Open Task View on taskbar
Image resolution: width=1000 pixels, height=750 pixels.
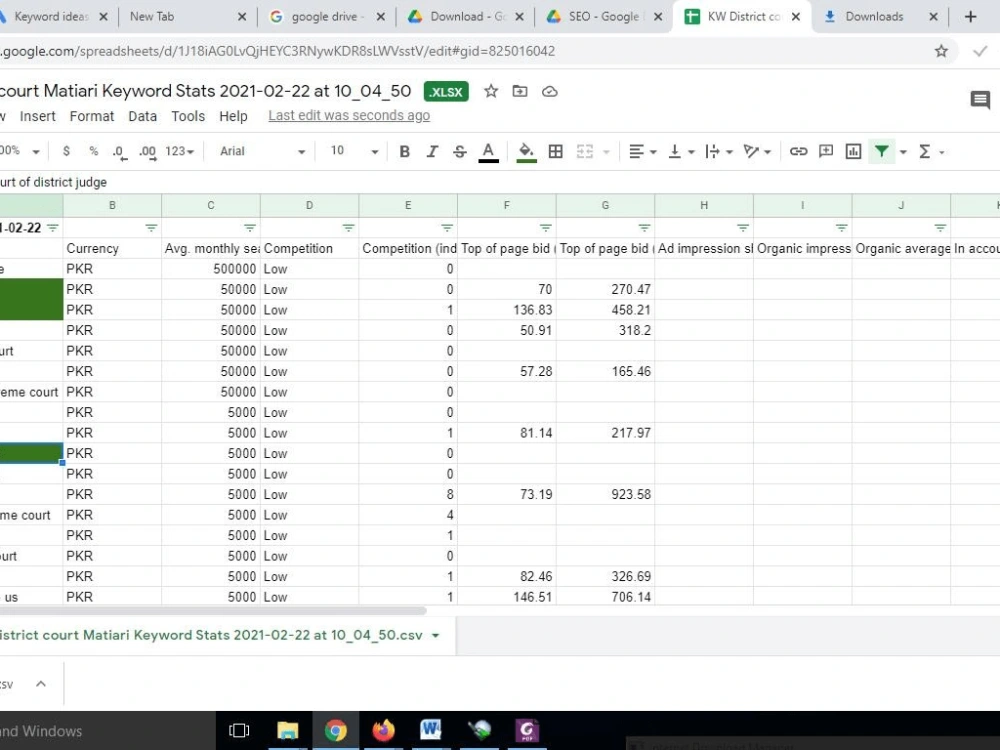239,730
